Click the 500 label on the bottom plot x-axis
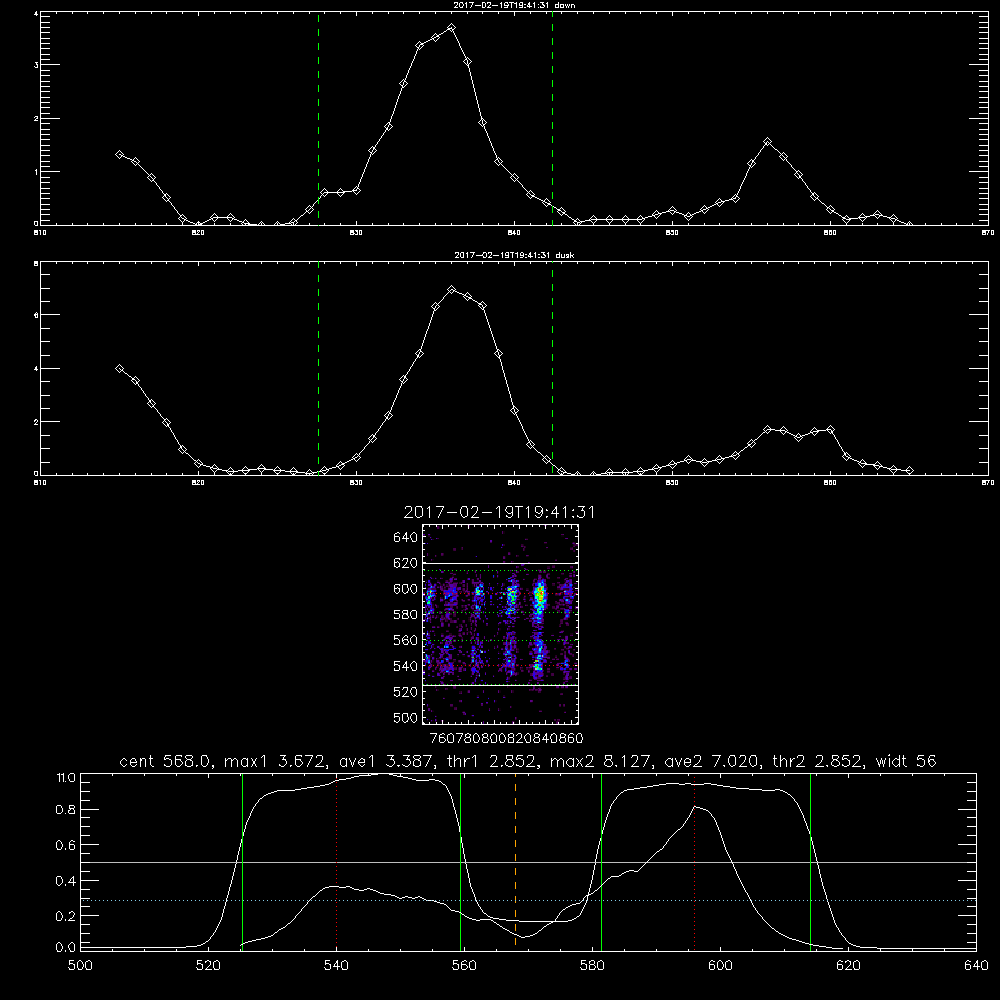 (80, 965)
